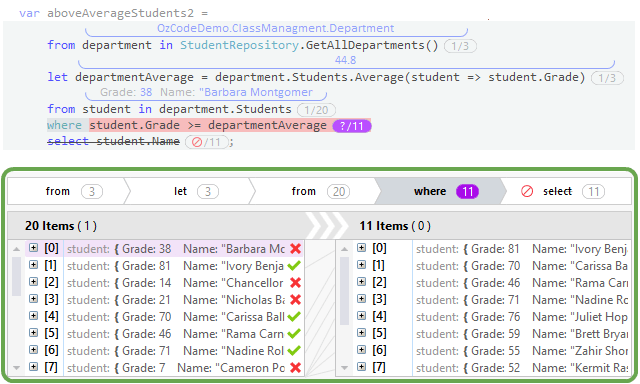
Task: Expand right list item [5] Brett Bryan
Action: pos(362,333)
